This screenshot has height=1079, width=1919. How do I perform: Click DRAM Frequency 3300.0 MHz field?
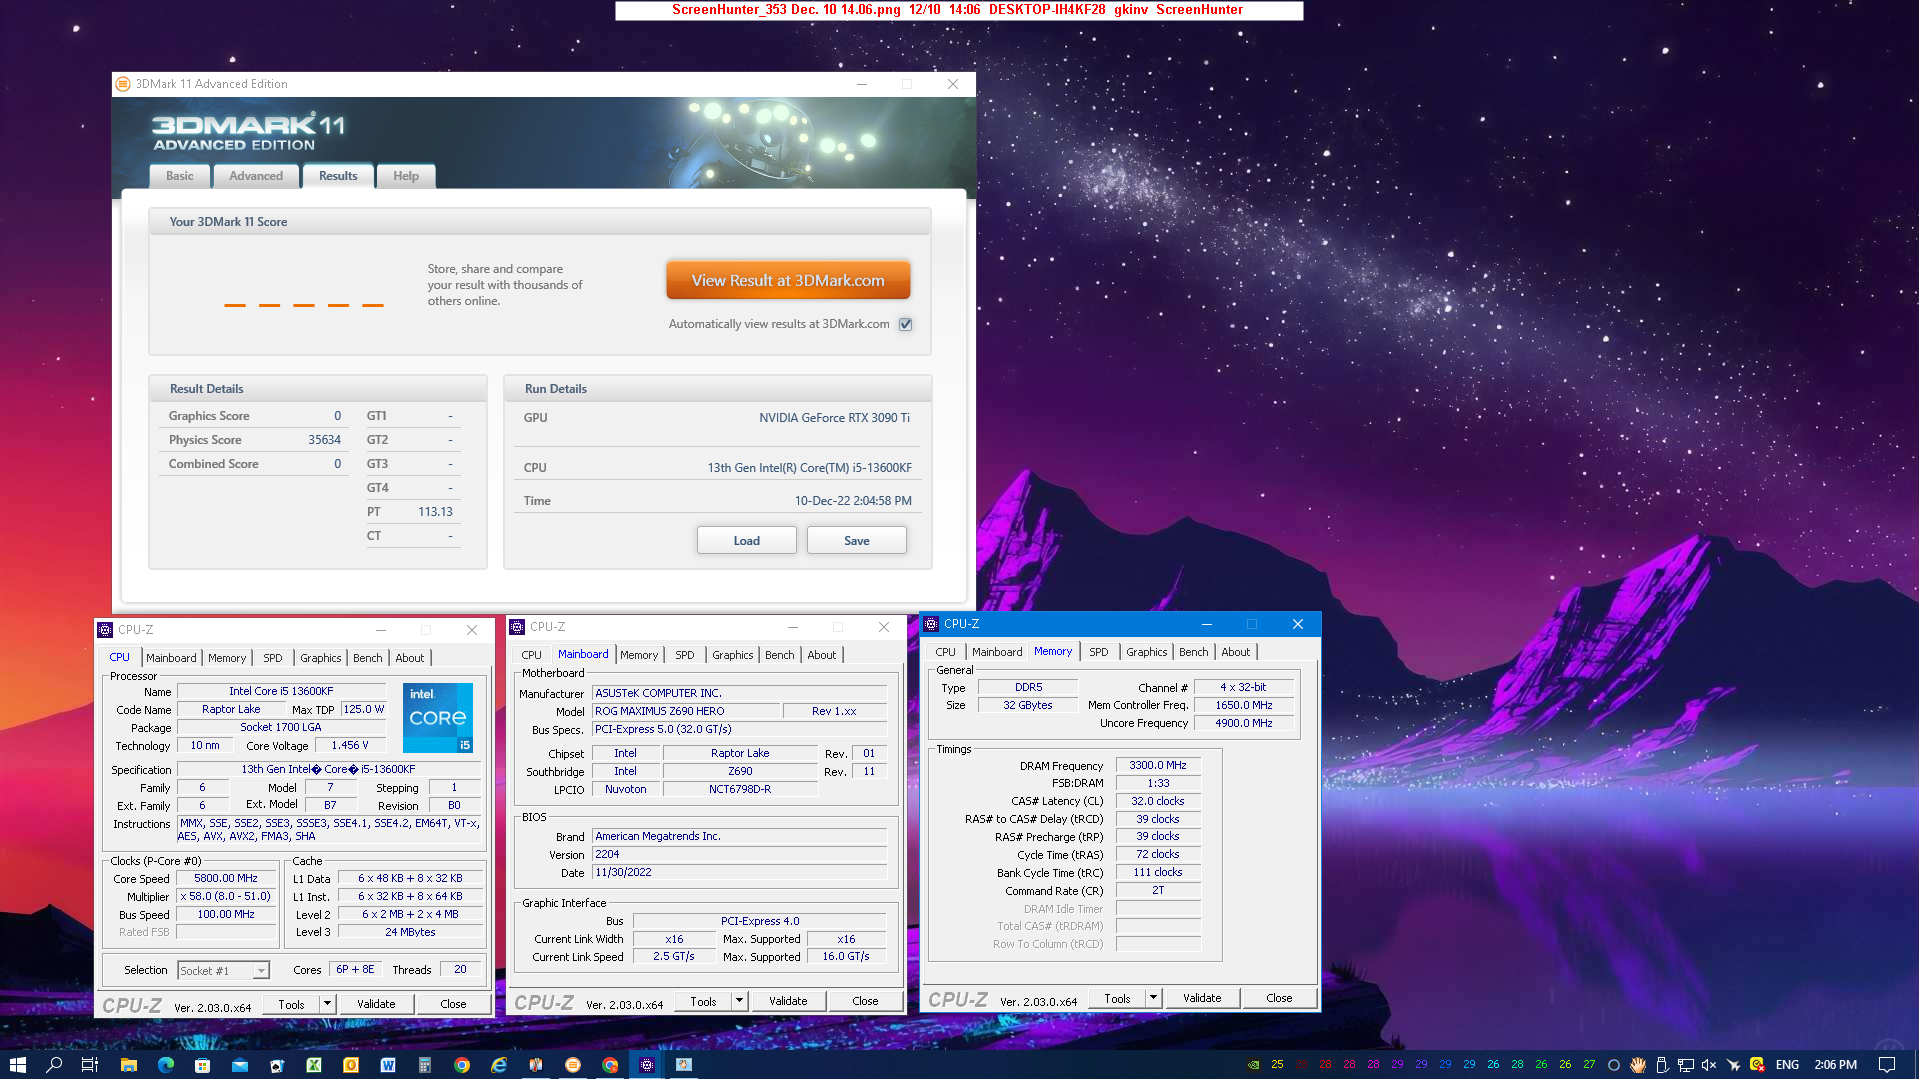point(1158,765)
